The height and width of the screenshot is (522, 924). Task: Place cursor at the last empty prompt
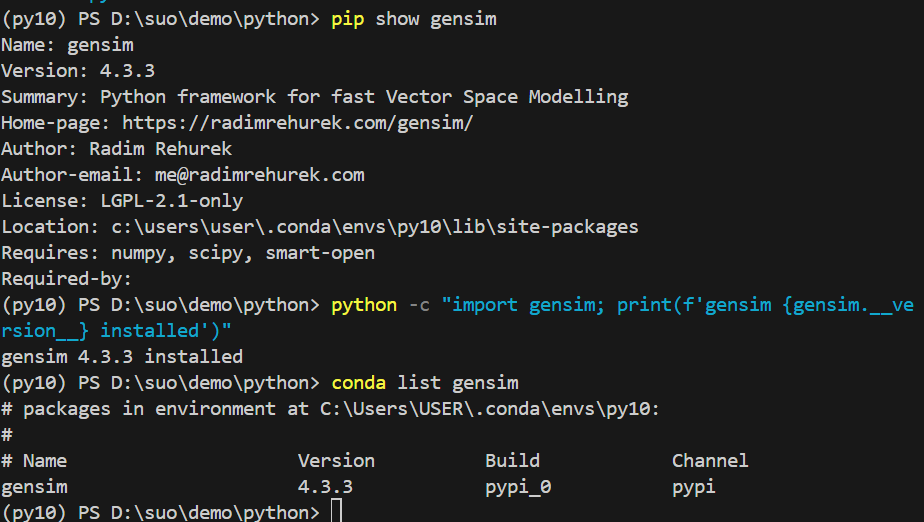335,513
